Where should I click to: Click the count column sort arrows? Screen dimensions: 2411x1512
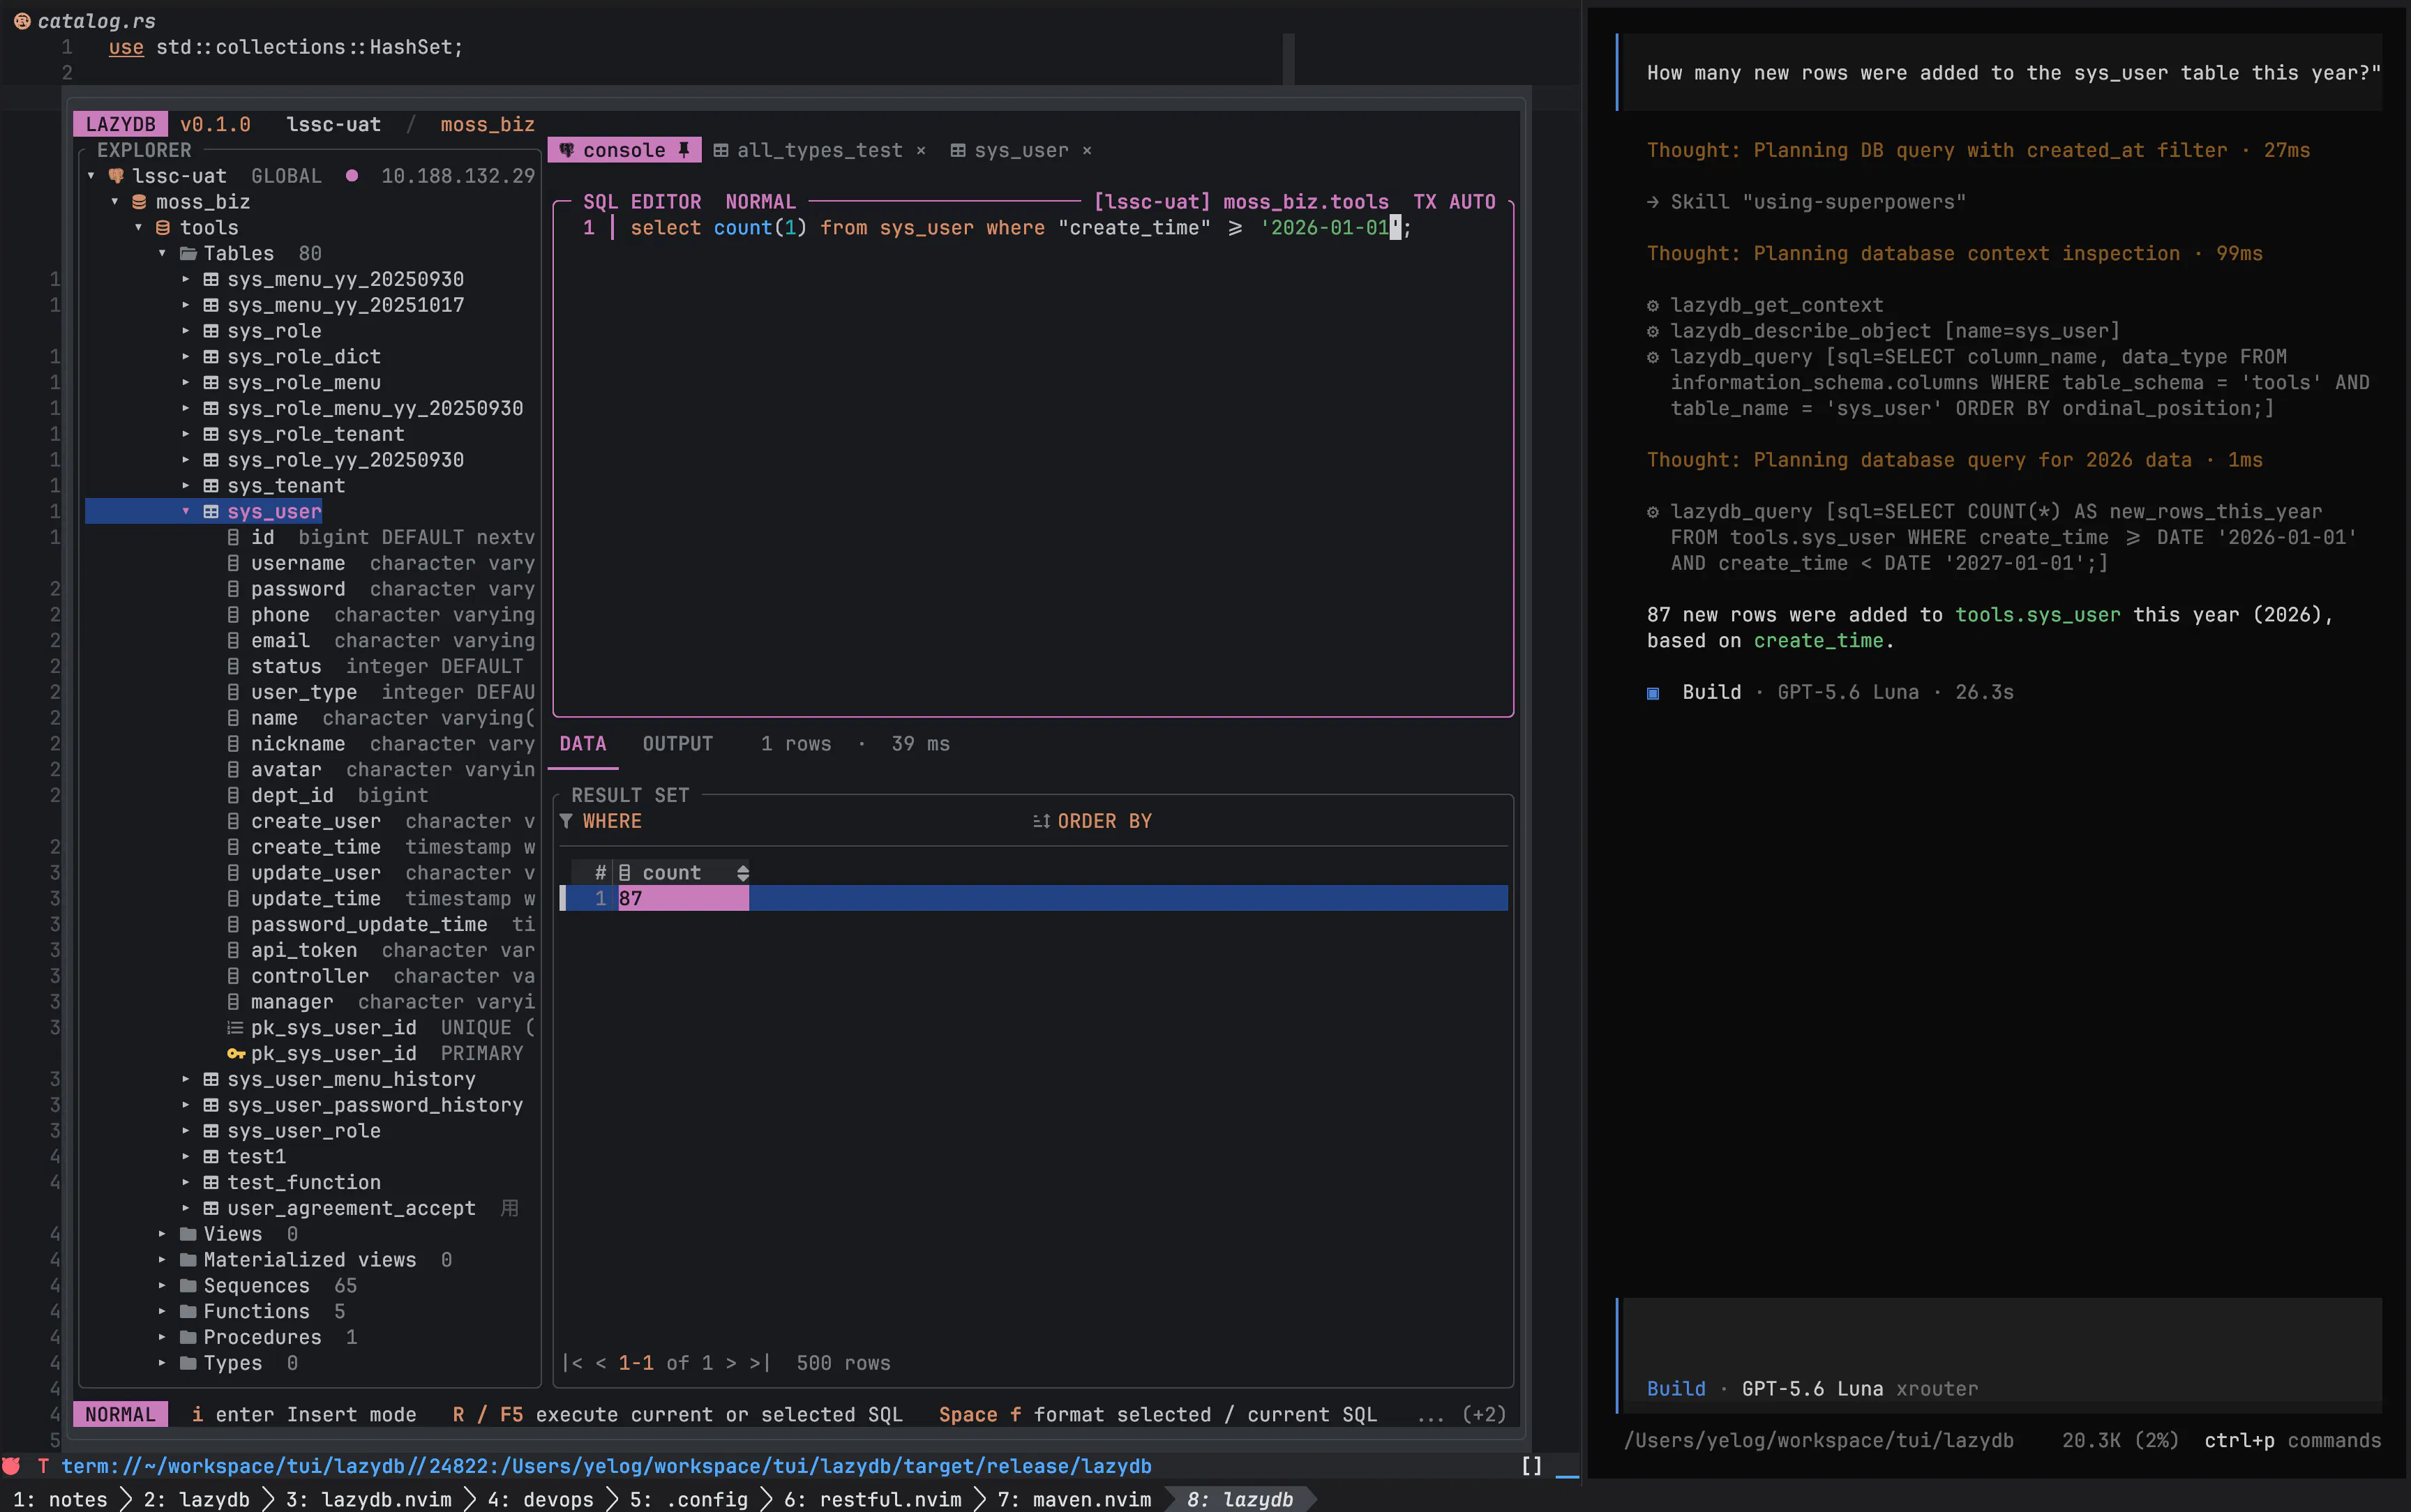[742, 873]
